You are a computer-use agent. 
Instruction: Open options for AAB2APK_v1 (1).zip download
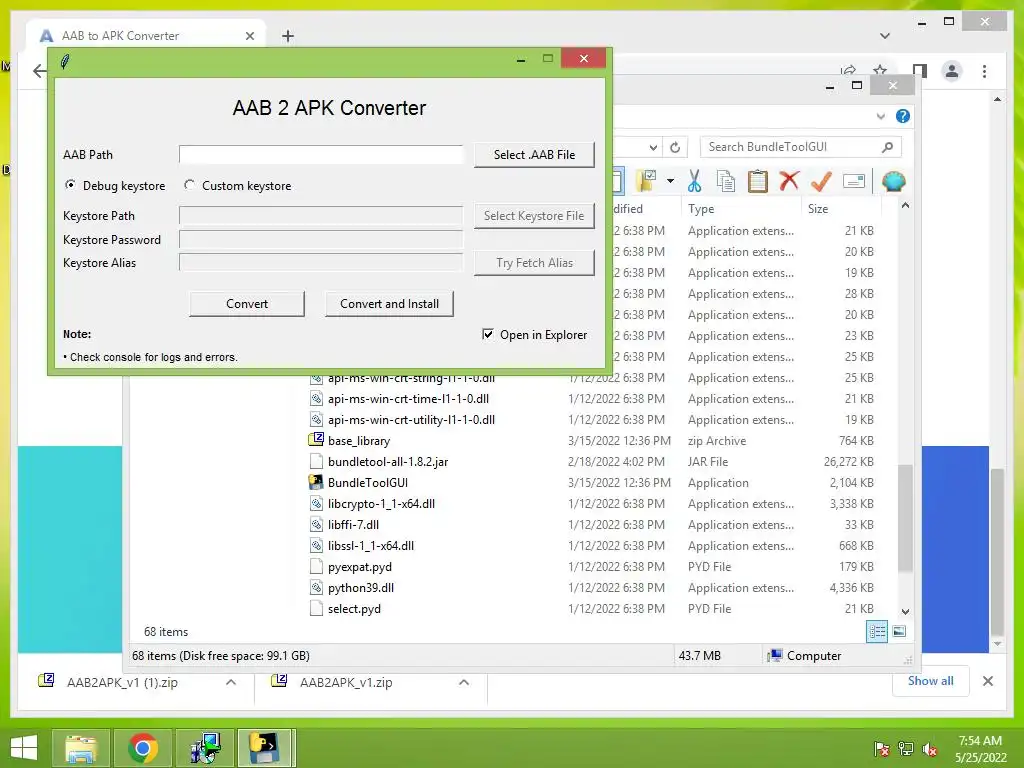click(231, 682)
